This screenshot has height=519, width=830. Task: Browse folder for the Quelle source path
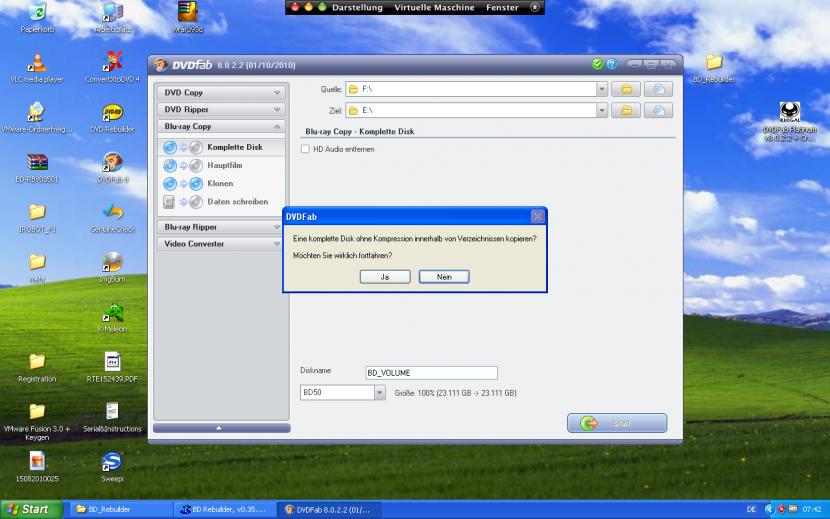pos(626,89)
